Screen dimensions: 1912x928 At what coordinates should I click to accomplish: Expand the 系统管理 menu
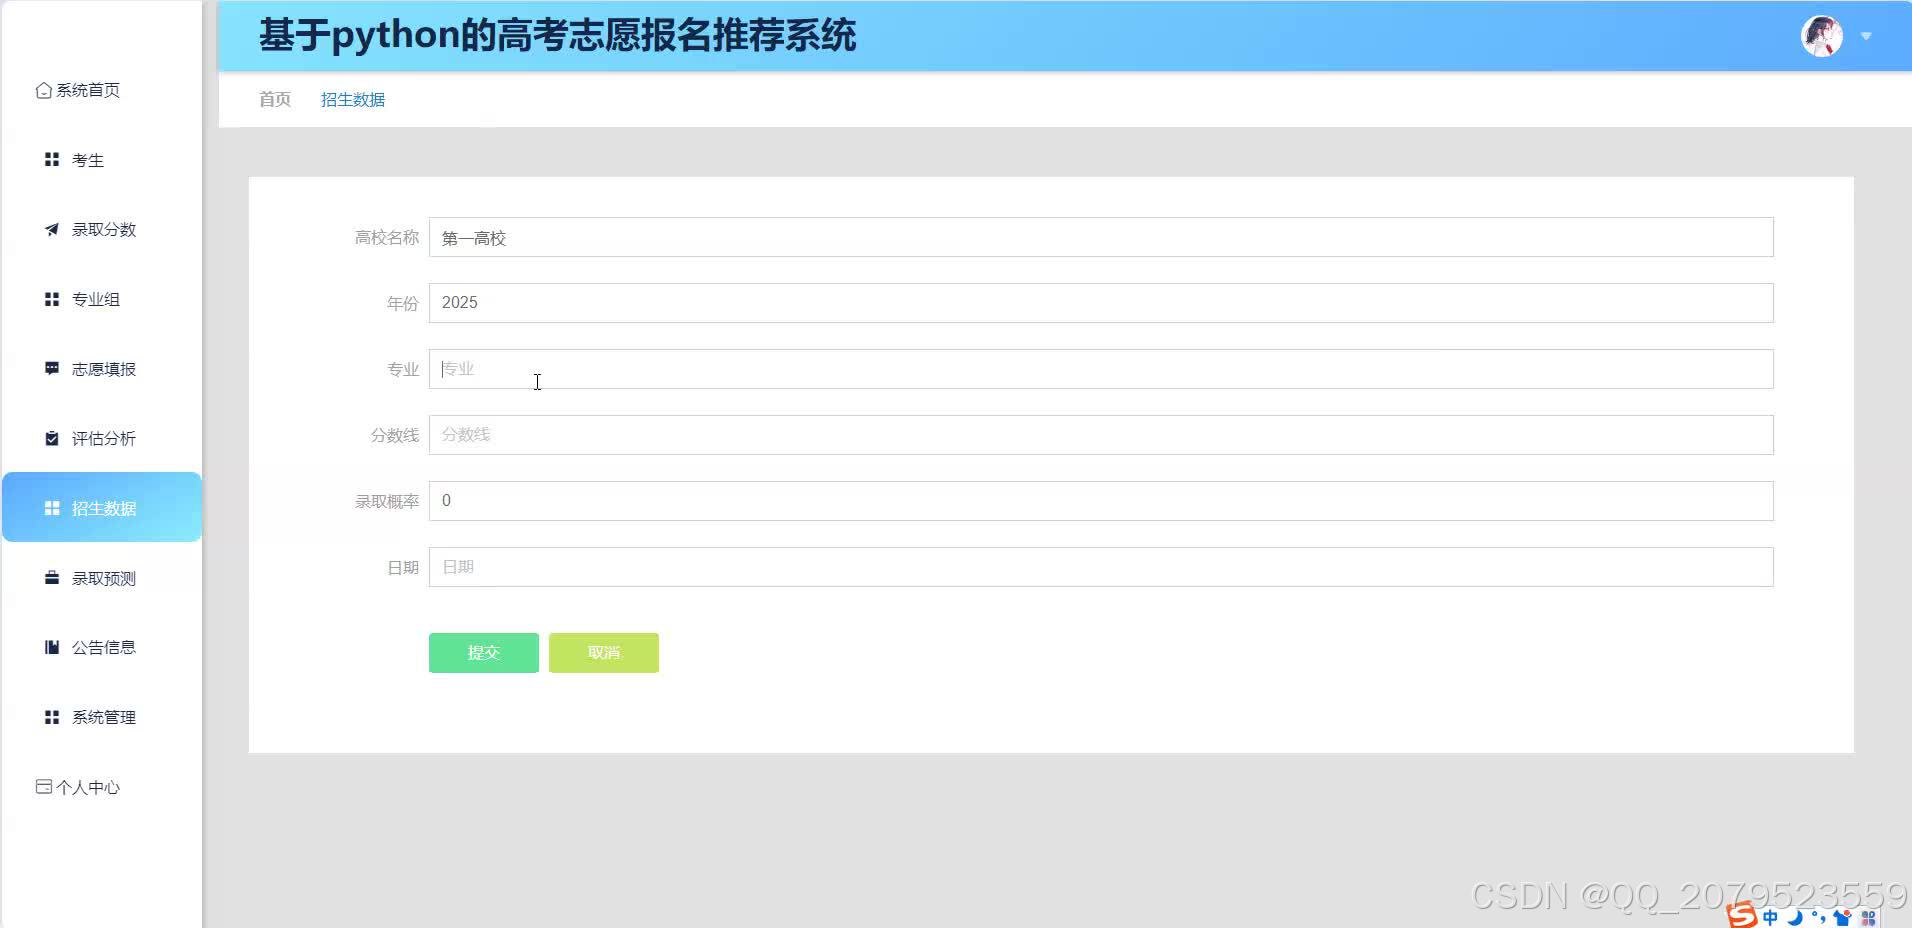pos(102,717)
